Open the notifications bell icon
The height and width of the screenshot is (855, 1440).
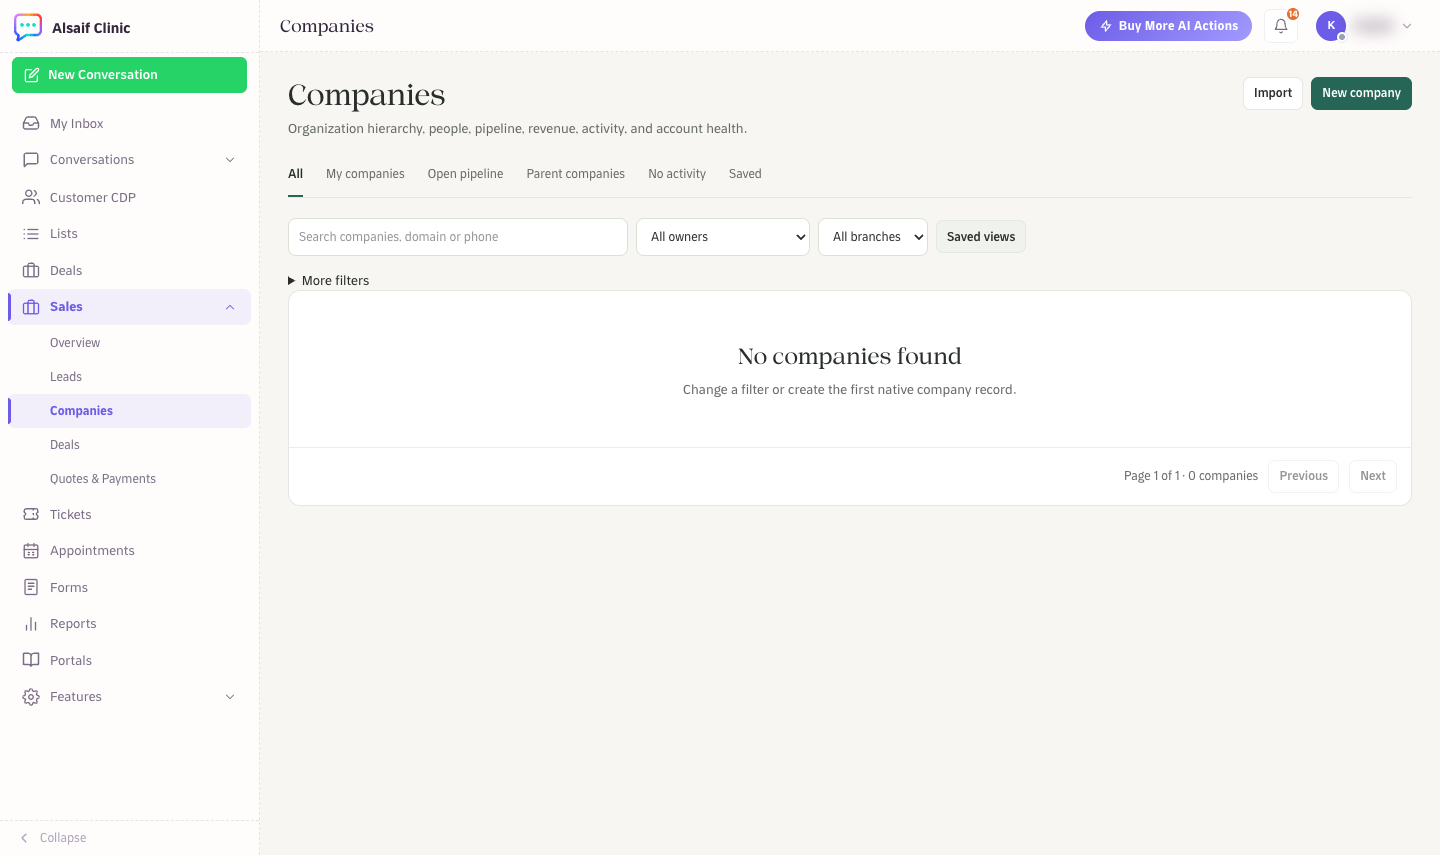[x=1281, y=26]
